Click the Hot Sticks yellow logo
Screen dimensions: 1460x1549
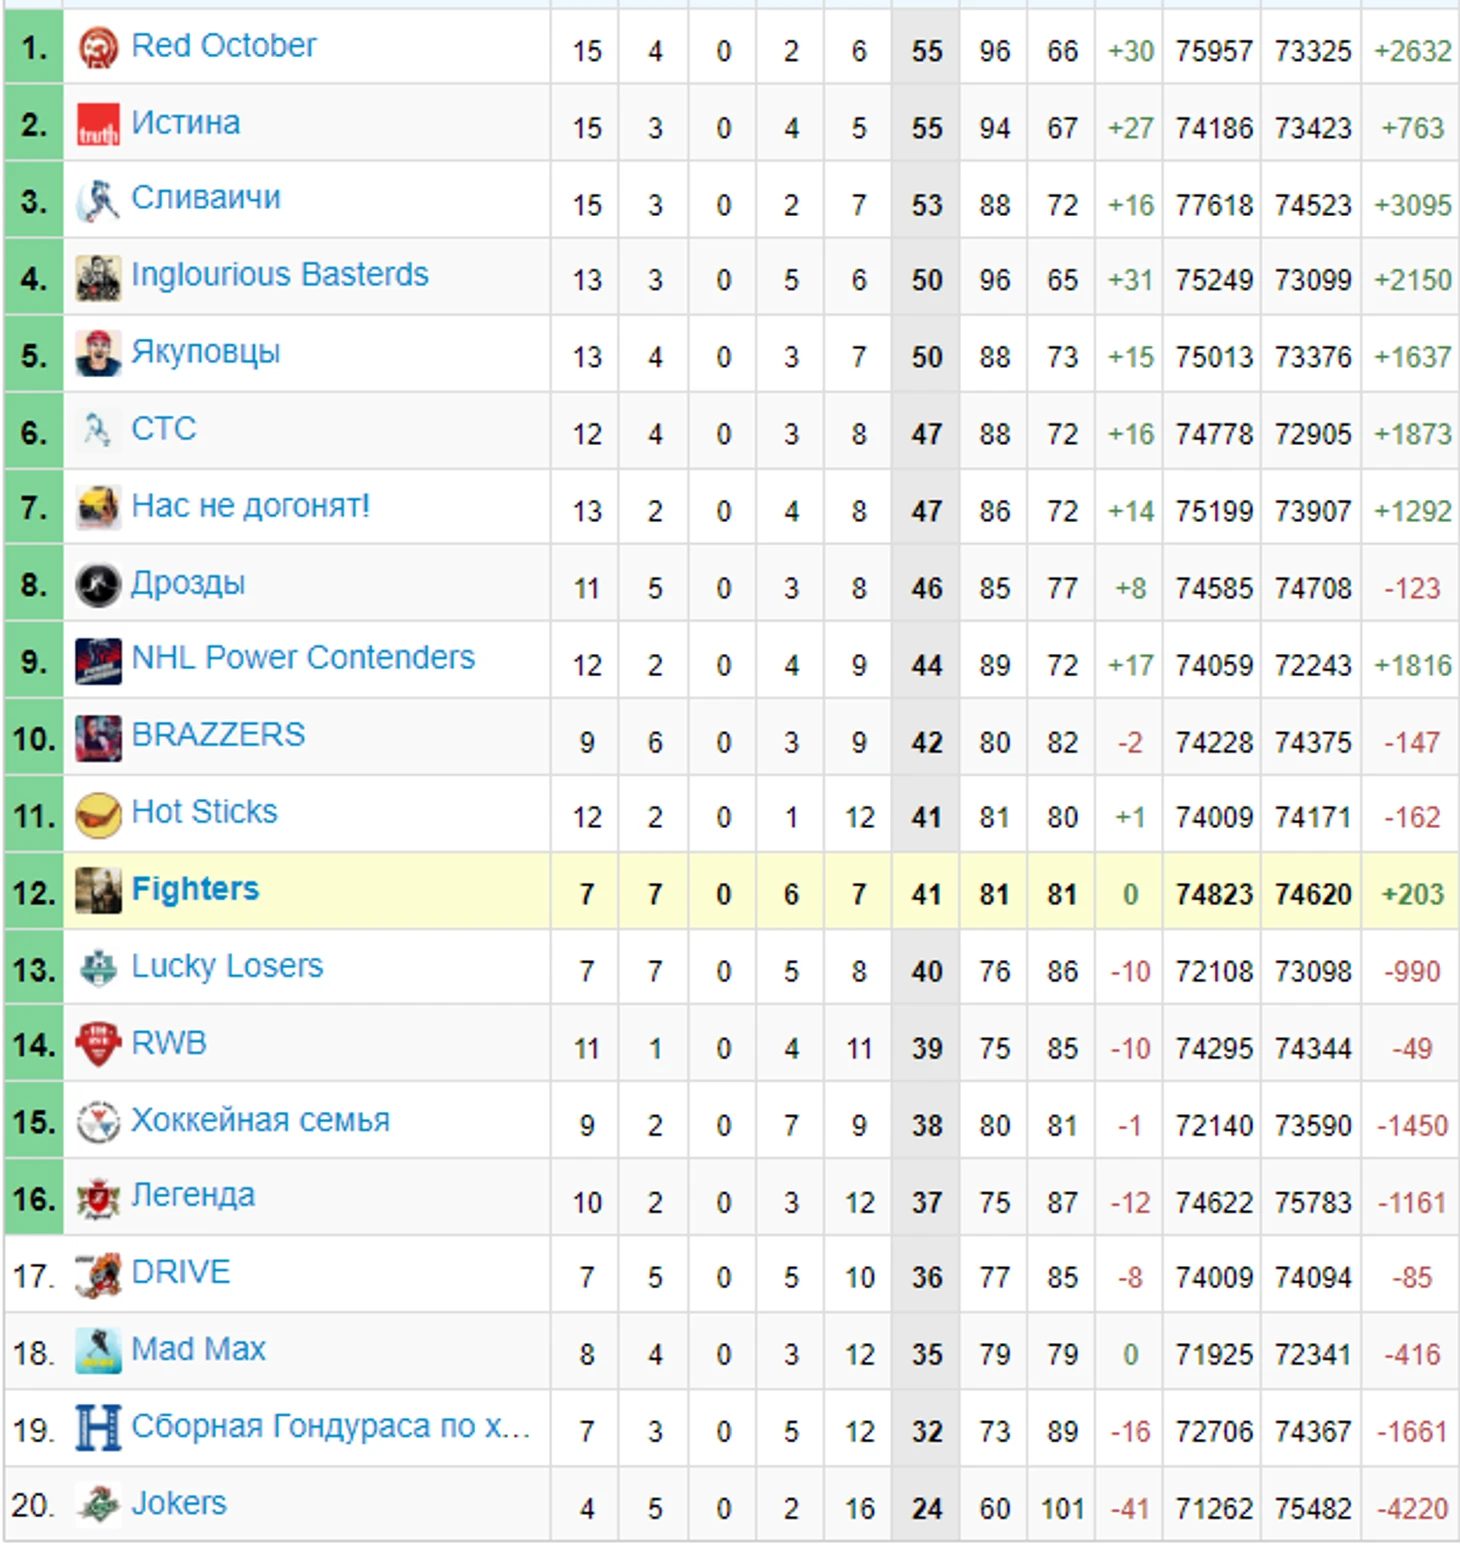point(98,815)
